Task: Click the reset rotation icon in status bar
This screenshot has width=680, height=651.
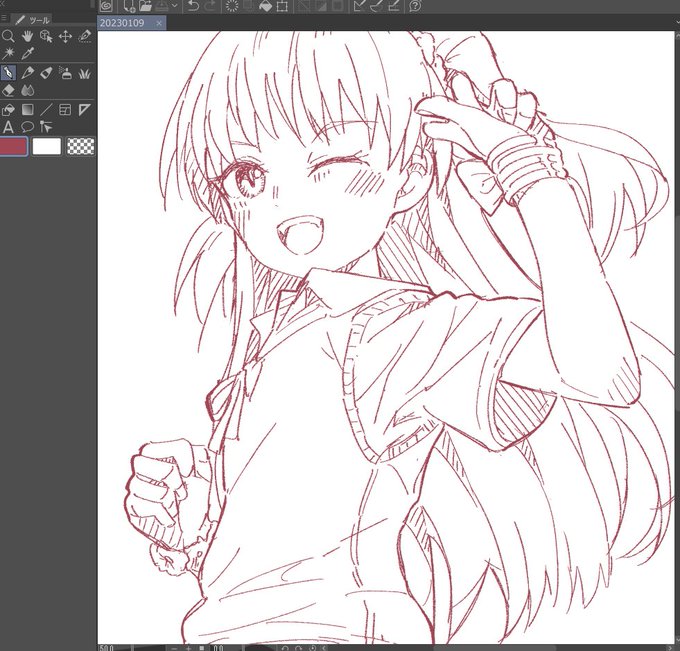Action: click(313, 648)
